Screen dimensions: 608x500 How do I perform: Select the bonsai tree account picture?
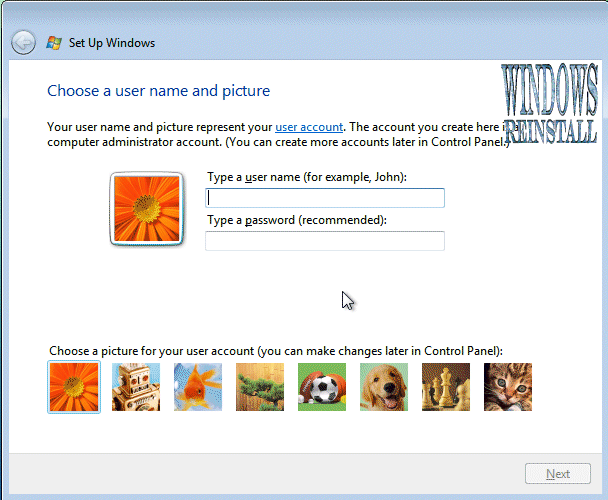(260, 387)
